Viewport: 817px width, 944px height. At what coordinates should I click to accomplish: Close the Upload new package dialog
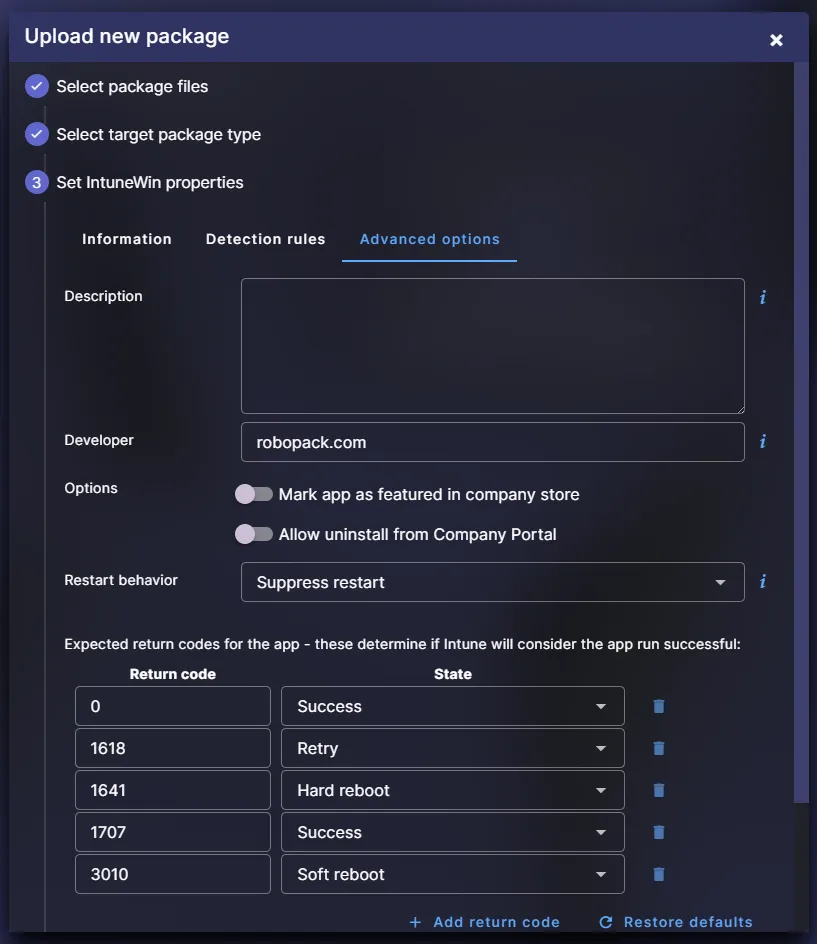(776, 40)
